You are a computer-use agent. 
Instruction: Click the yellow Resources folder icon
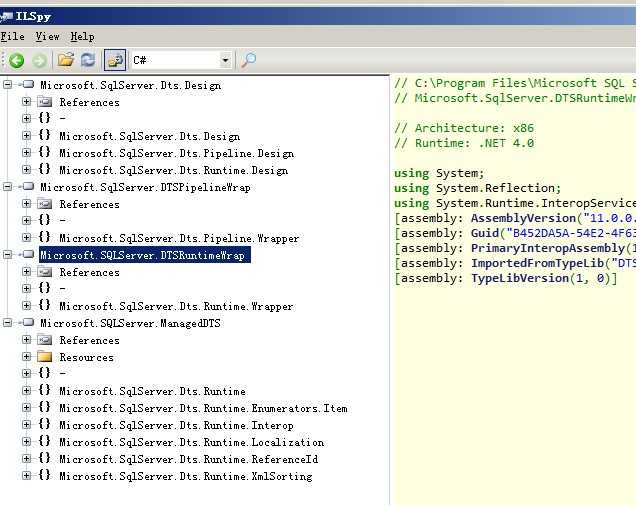pyautogui.click(x=45, y=357)
